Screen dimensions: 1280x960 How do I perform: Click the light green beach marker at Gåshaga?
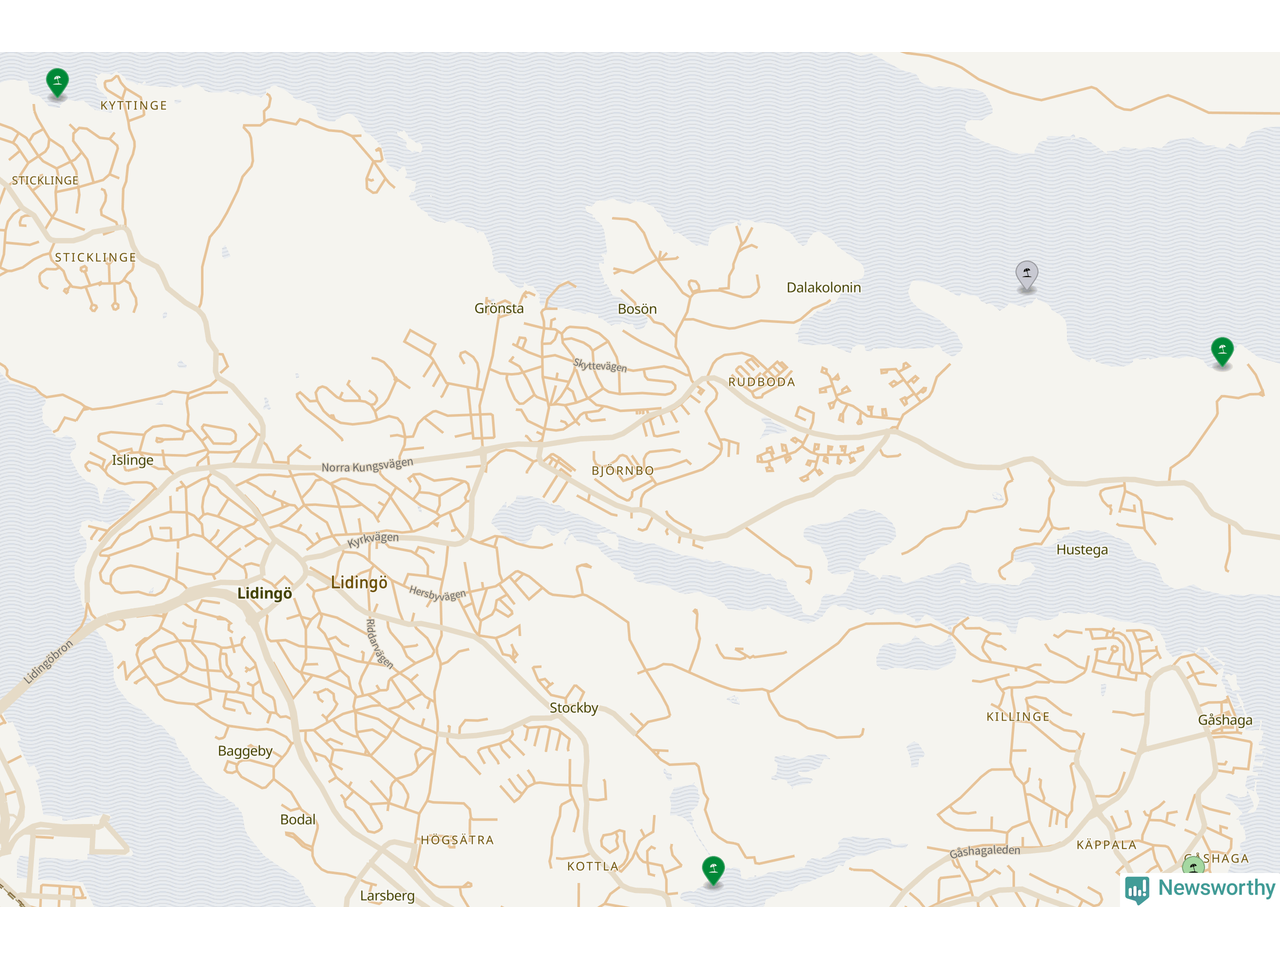tap(1193, 866)
